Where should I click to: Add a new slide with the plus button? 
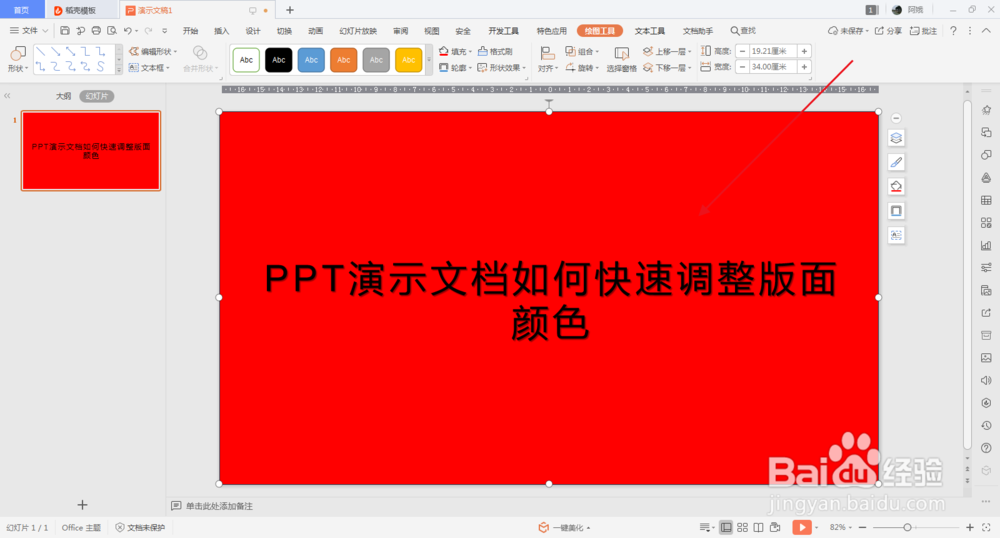(x=82, y=505)
